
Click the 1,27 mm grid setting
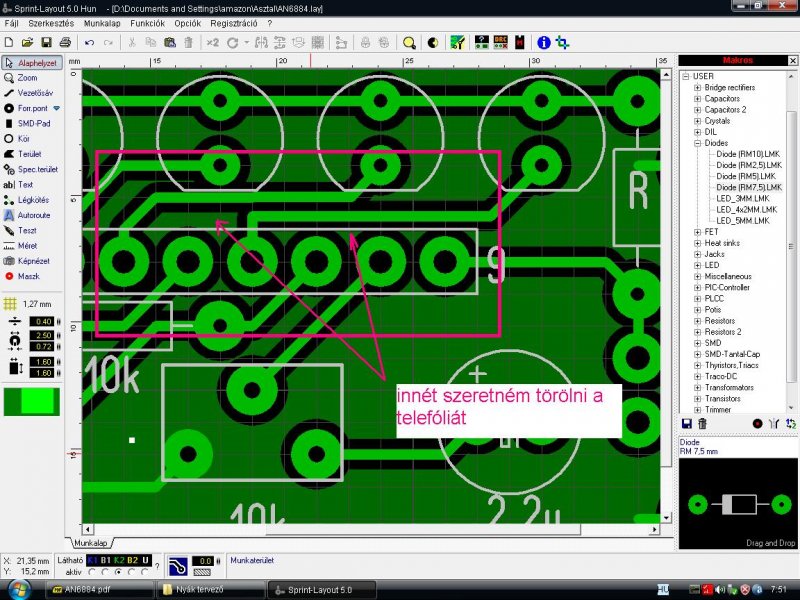28,304
